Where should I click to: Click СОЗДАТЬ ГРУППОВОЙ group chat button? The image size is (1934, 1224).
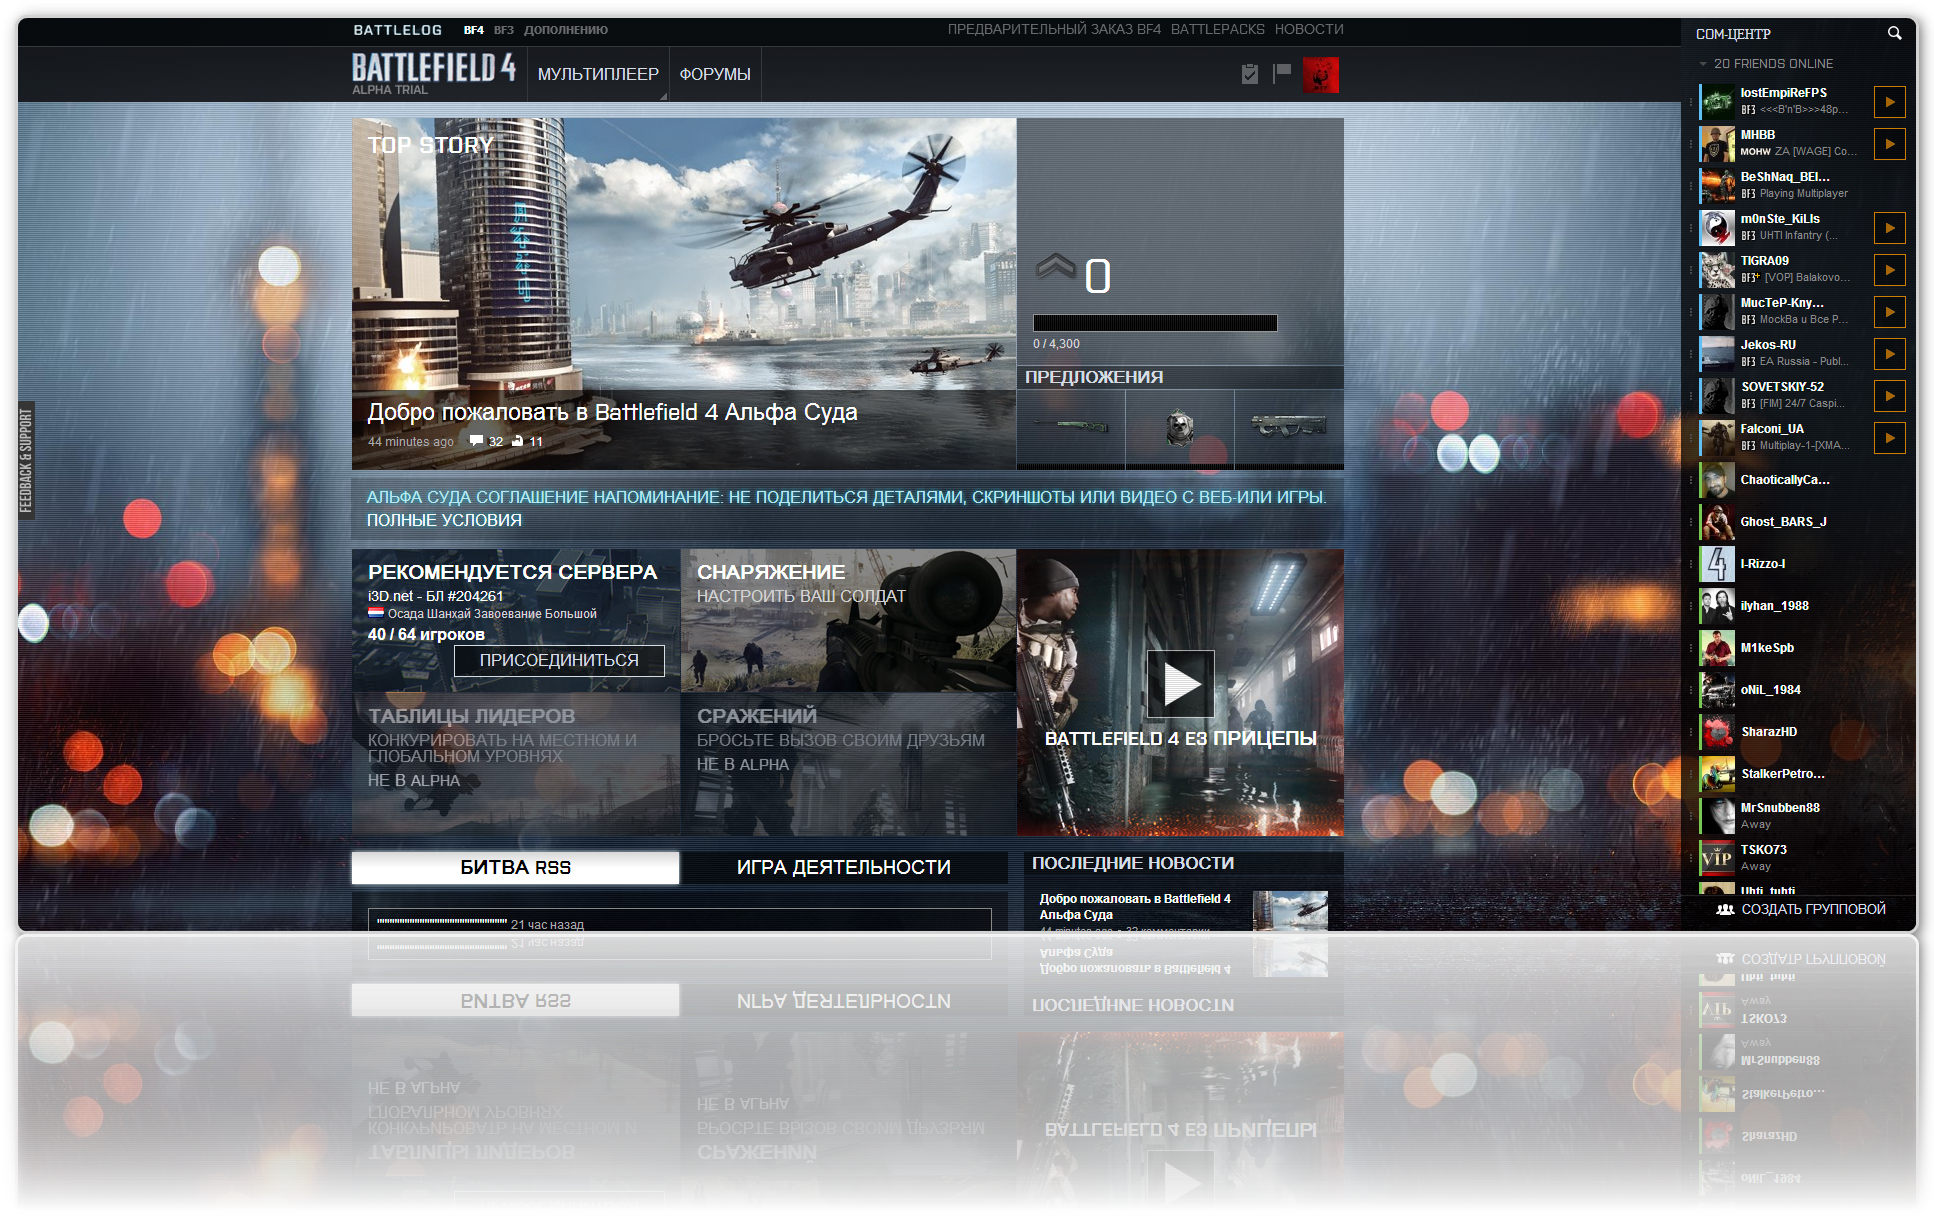(x=1801, y=909)
